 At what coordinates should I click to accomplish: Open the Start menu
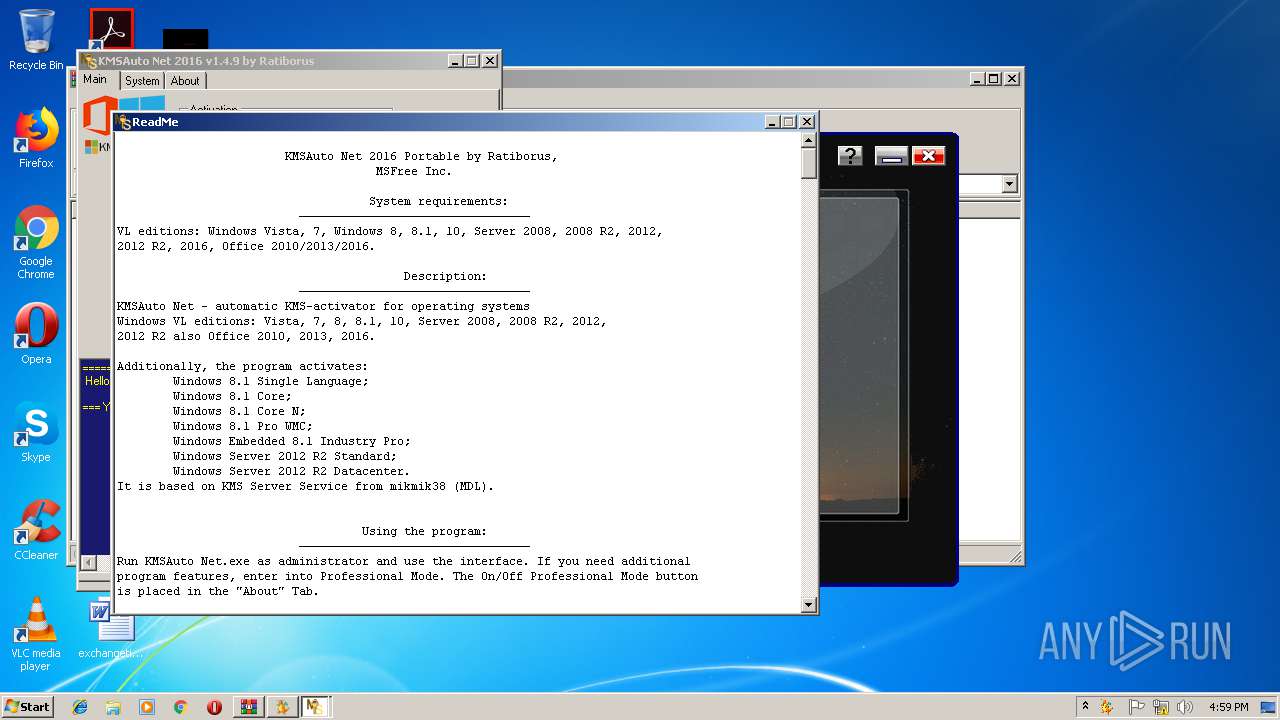tap(27, 706)
